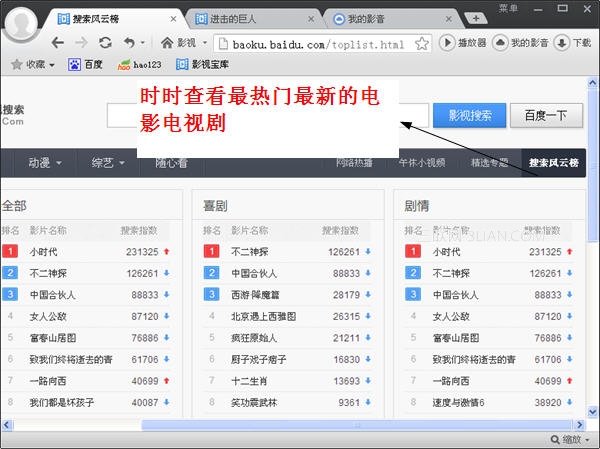Open 厨子戏子痞子 in the 喜剧 list

tap(259, 359)
